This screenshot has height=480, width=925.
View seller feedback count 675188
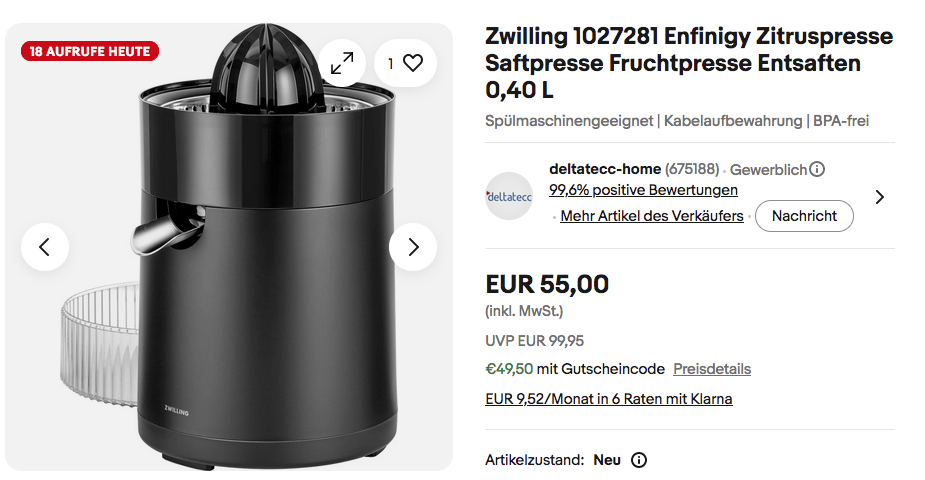(692, 169)
